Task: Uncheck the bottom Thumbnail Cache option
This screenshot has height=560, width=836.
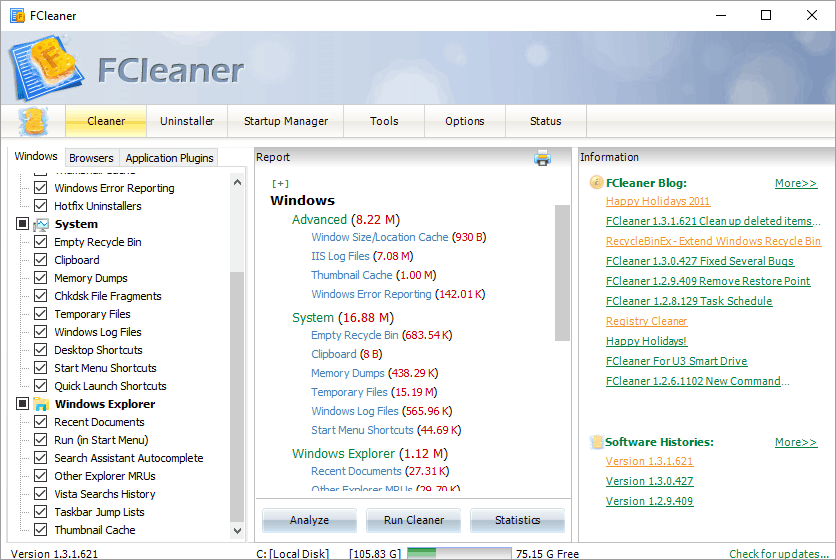Action: [x=41, y=530]
